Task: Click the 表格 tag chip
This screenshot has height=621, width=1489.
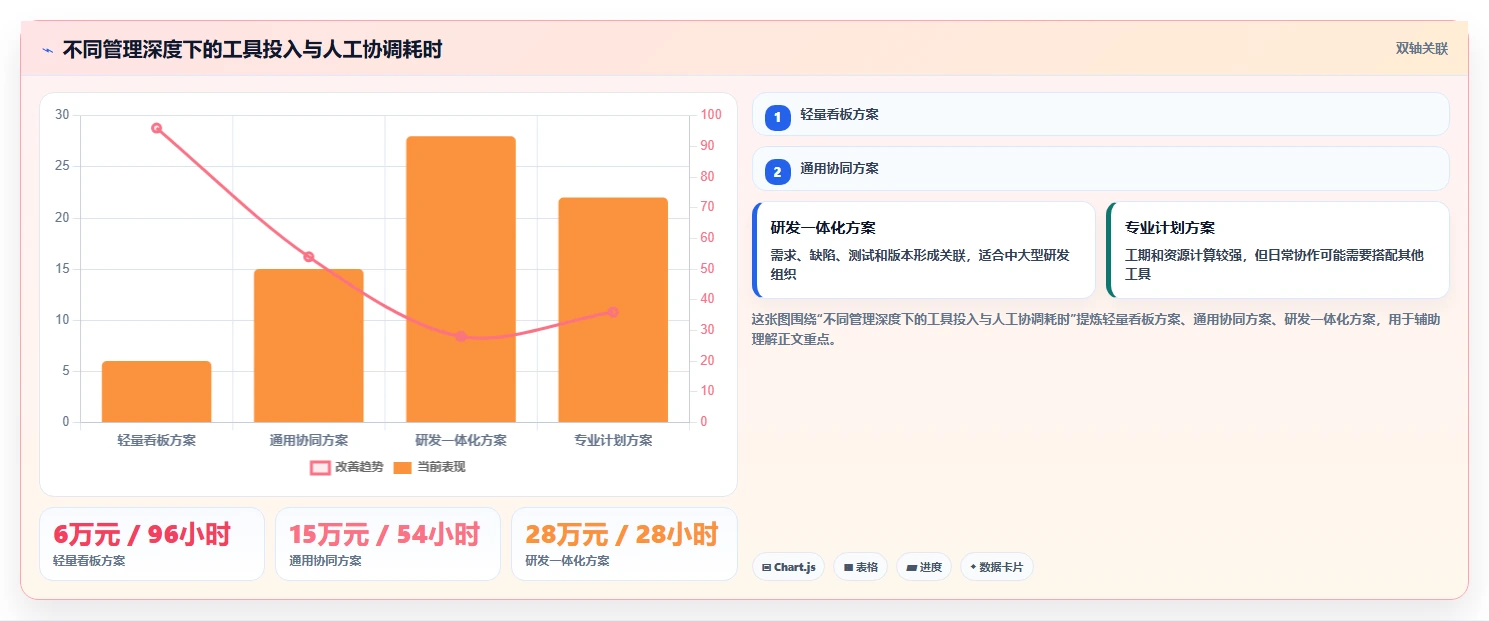Action: [x=860, y=567]
